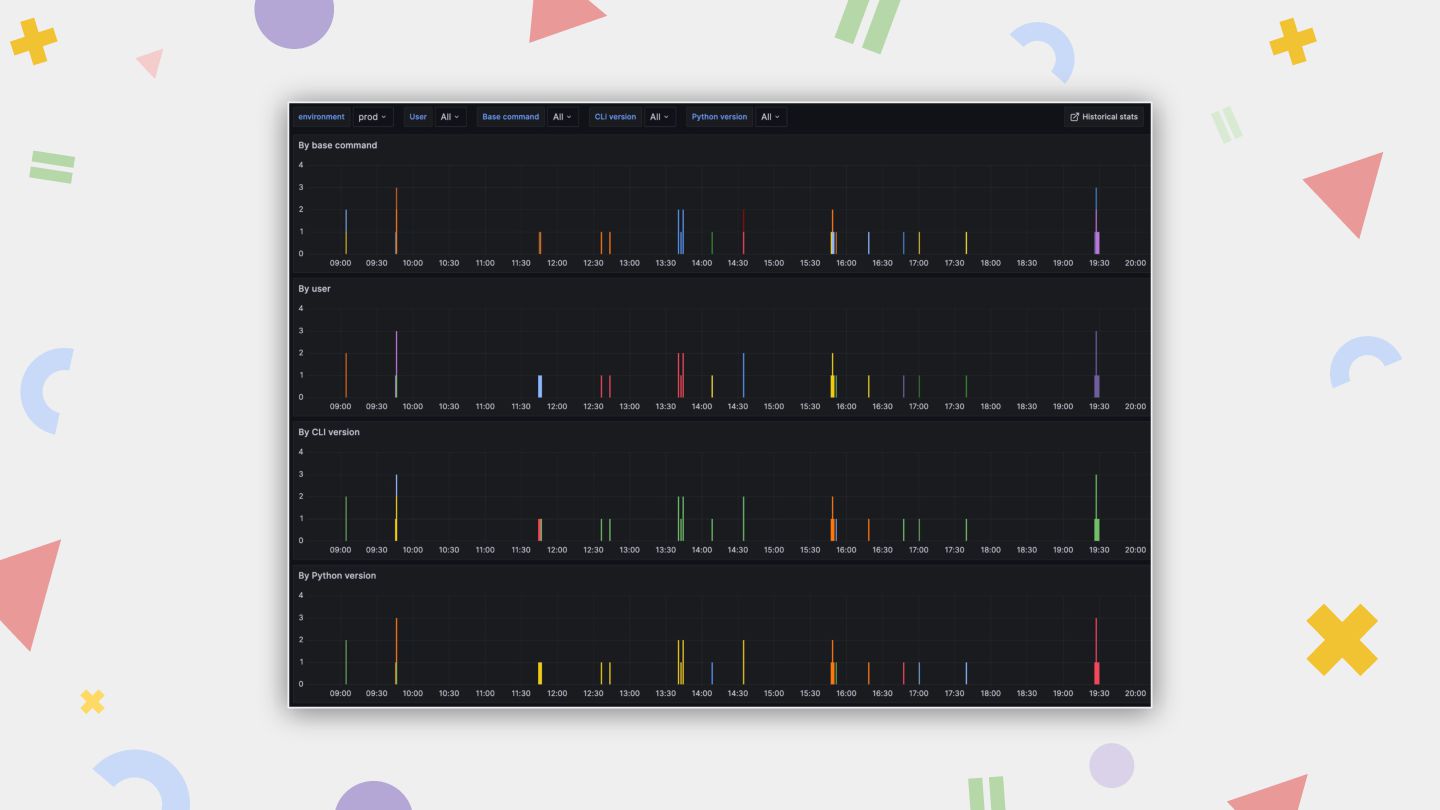Viewport: 1440px width, 810px height.
Task: Open the Python version All dropdown
Action: (x=771, y=117)
